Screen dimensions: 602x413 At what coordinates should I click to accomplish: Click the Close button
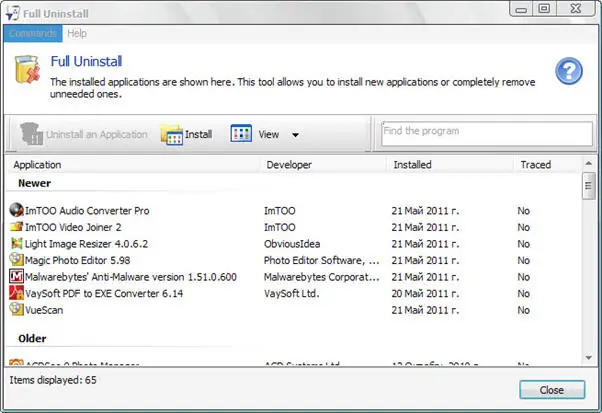point(552,390)
